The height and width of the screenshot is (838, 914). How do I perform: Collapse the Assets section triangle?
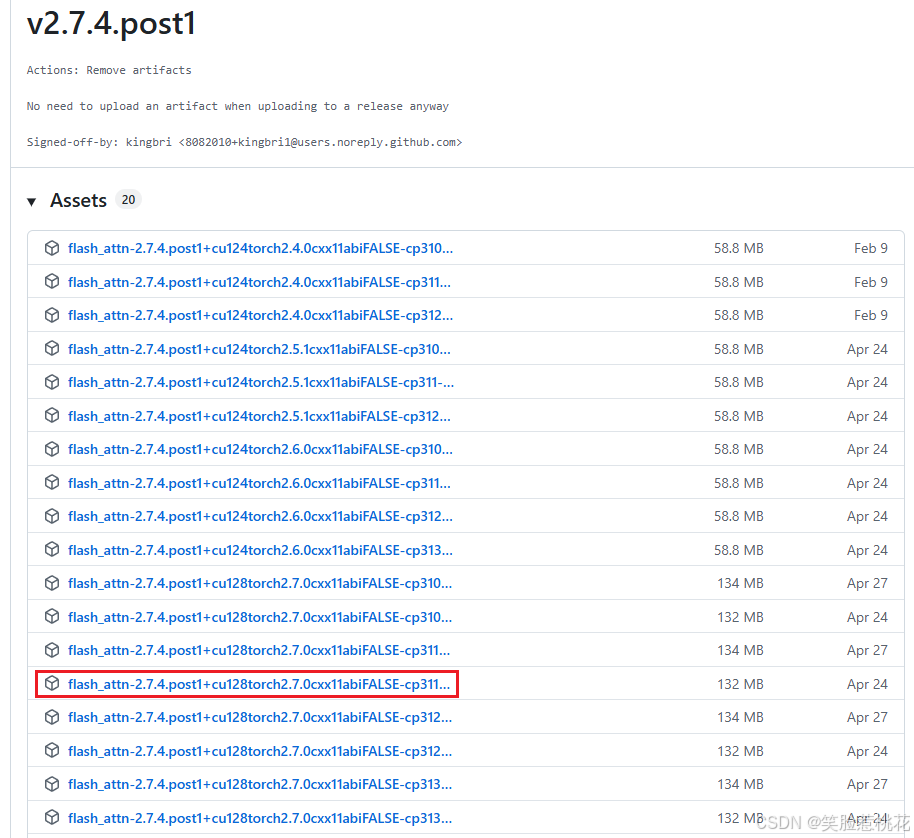[31, 202]
